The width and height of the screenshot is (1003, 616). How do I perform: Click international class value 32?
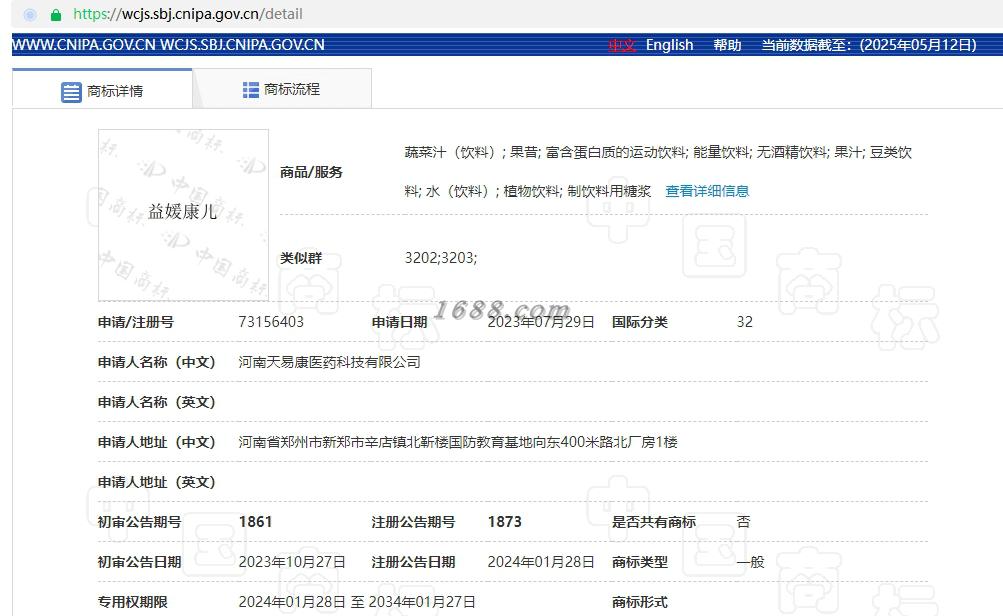tap(745, 322)
